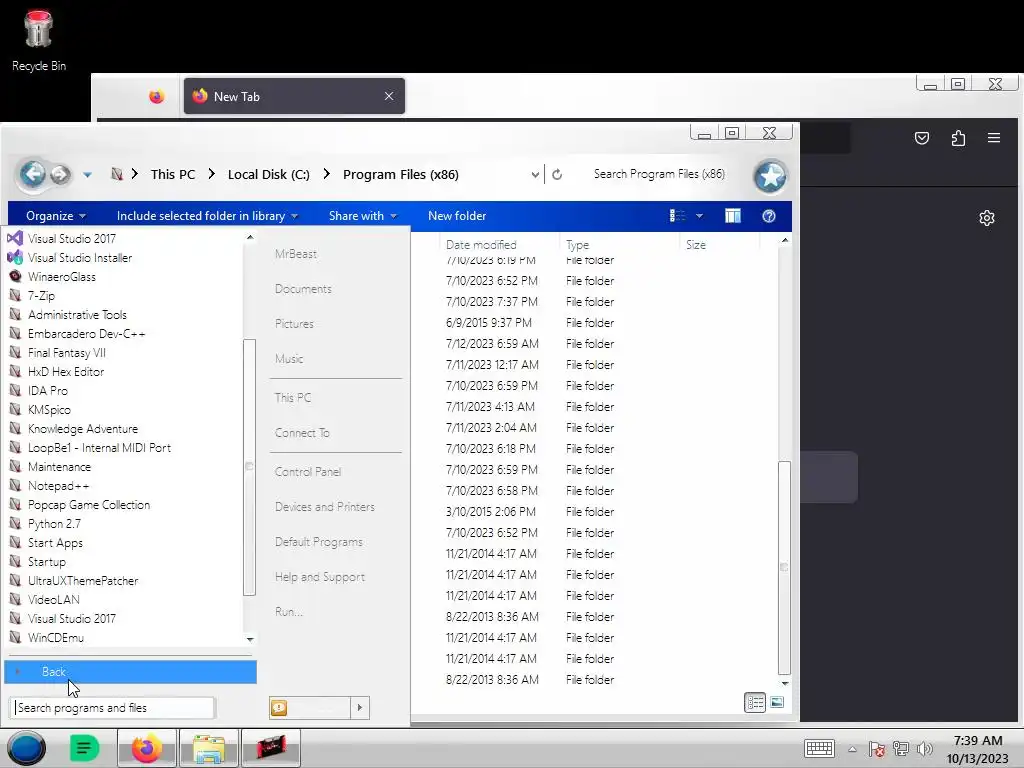
Task: Open the Organize menu
Action: tap(56, 216)
